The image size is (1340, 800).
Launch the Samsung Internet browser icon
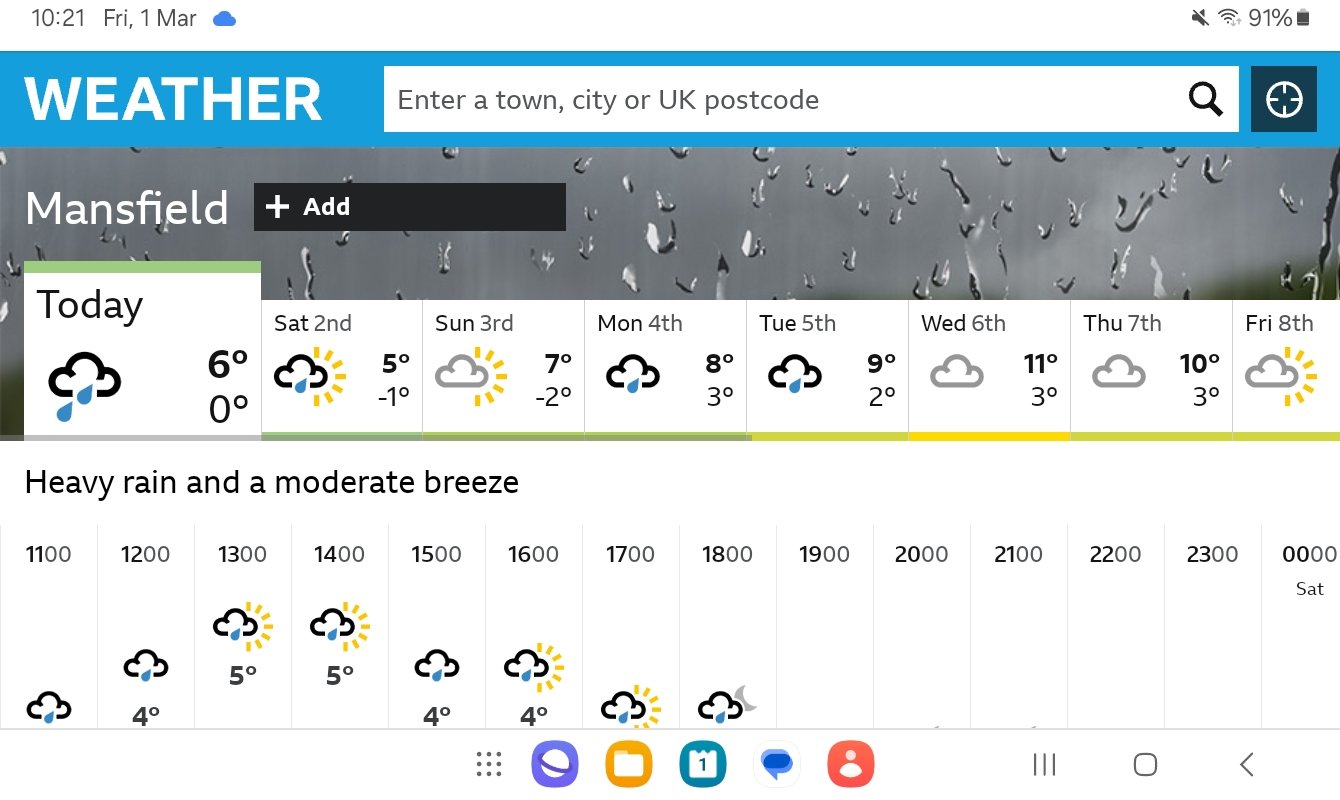tap(555, 765)
